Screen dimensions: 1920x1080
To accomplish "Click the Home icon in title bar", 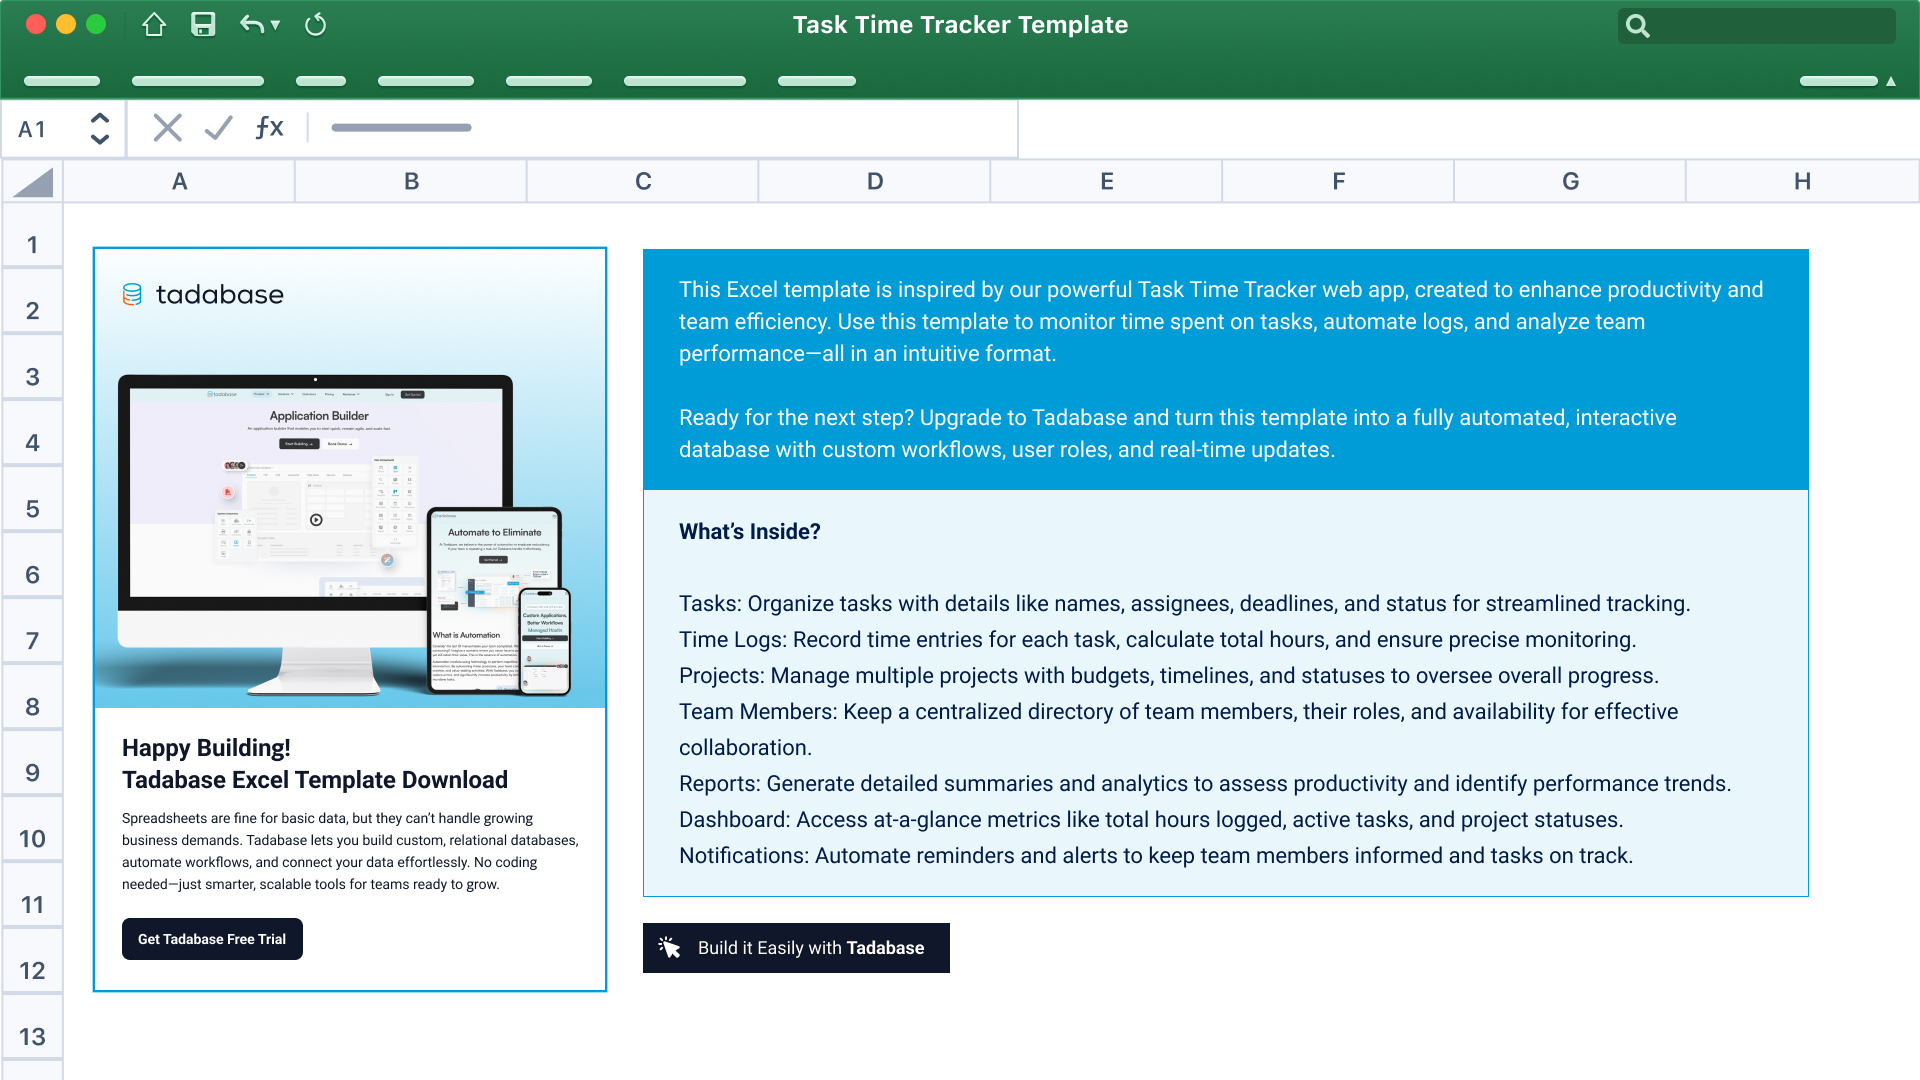I will click(153, 25).
